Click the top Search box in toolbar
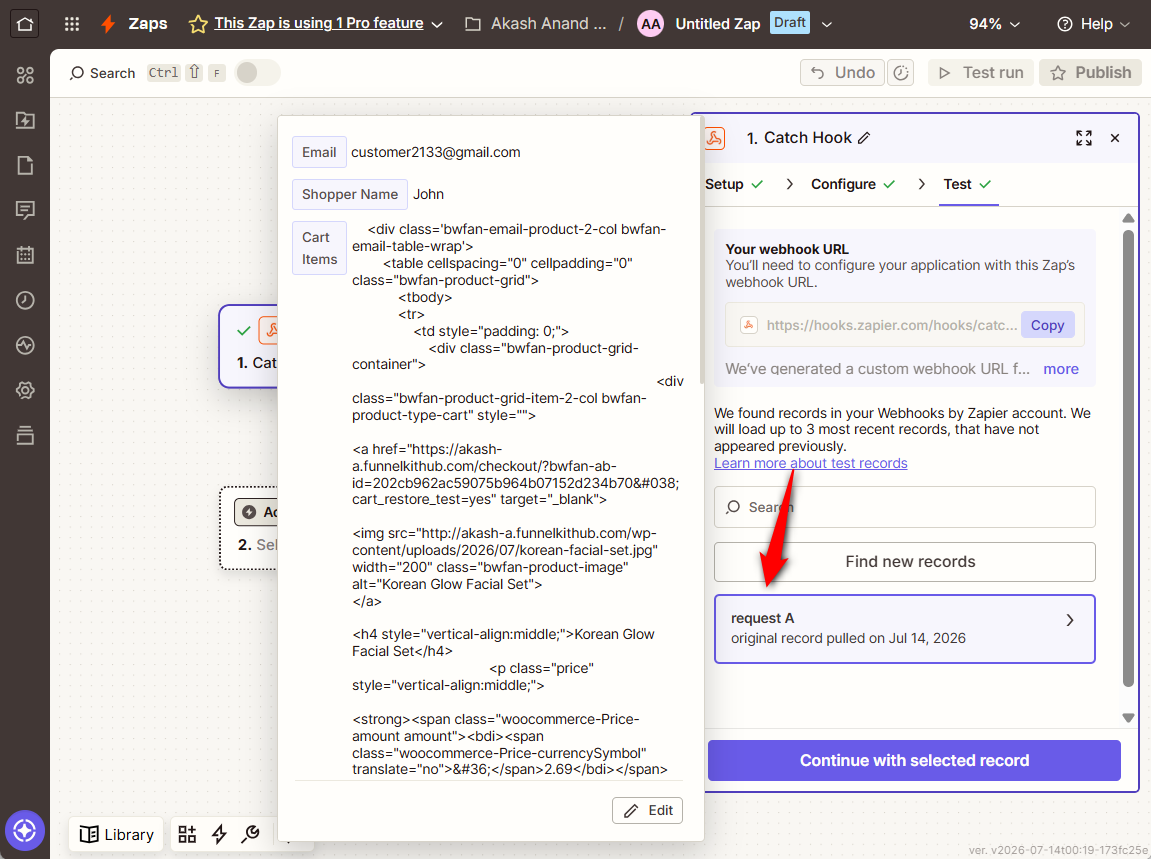This screenshot has height=859, width=1151. [x=102, y=73]
